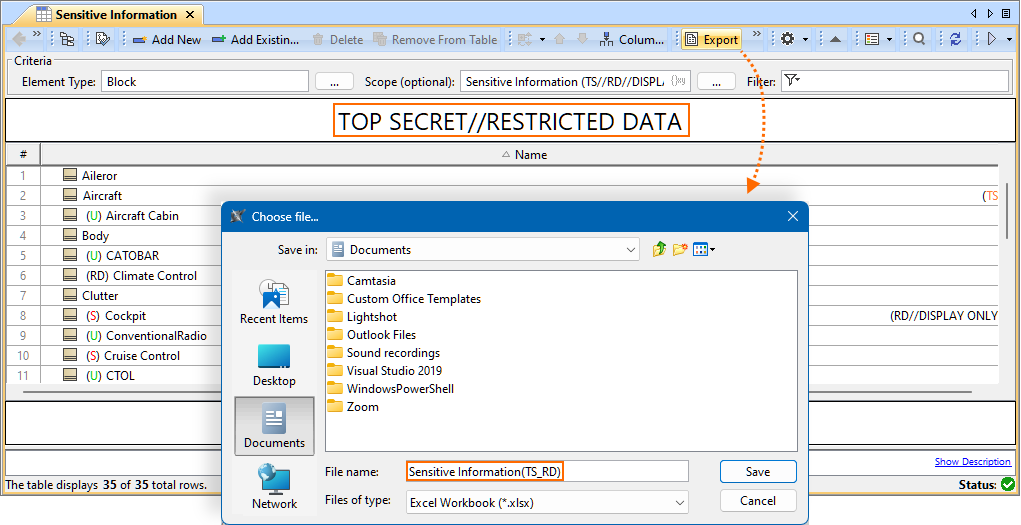This screenshot has width=1021, height=525.
Task: Click Add Existing toolbar button
Action: click(256, 40)
